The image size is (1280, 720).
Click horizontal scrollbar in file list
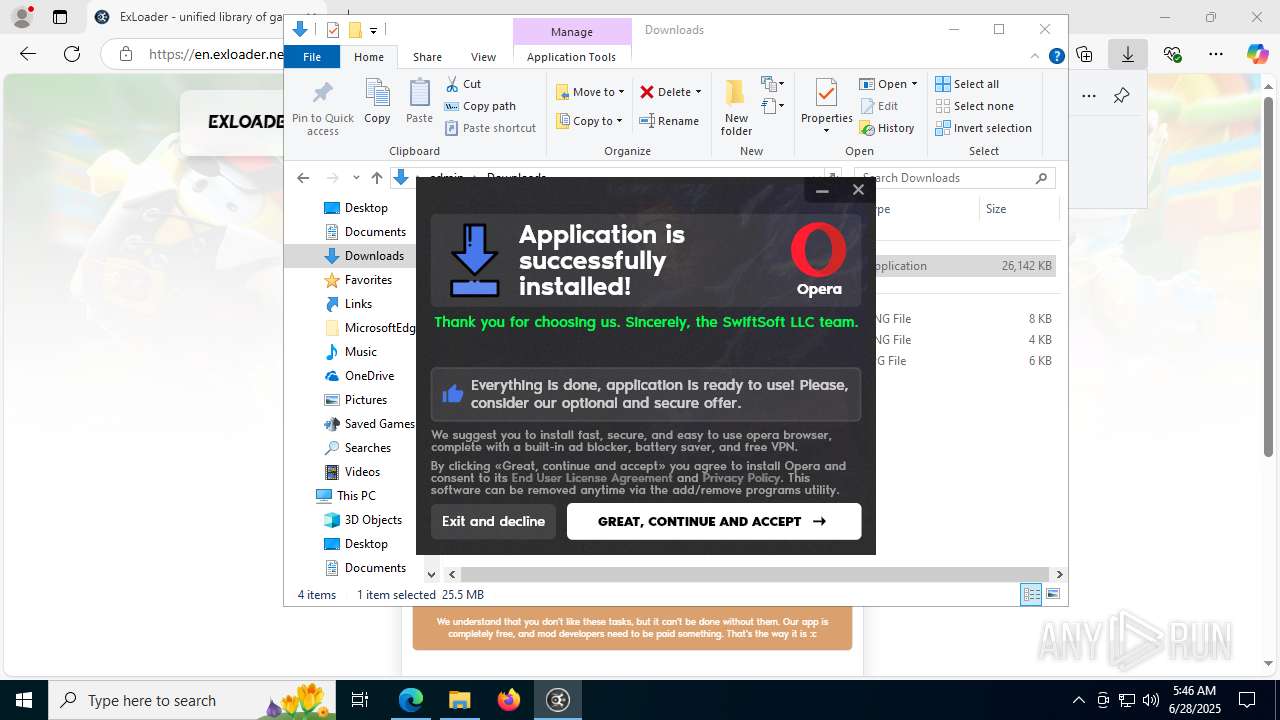pos(755,574)
